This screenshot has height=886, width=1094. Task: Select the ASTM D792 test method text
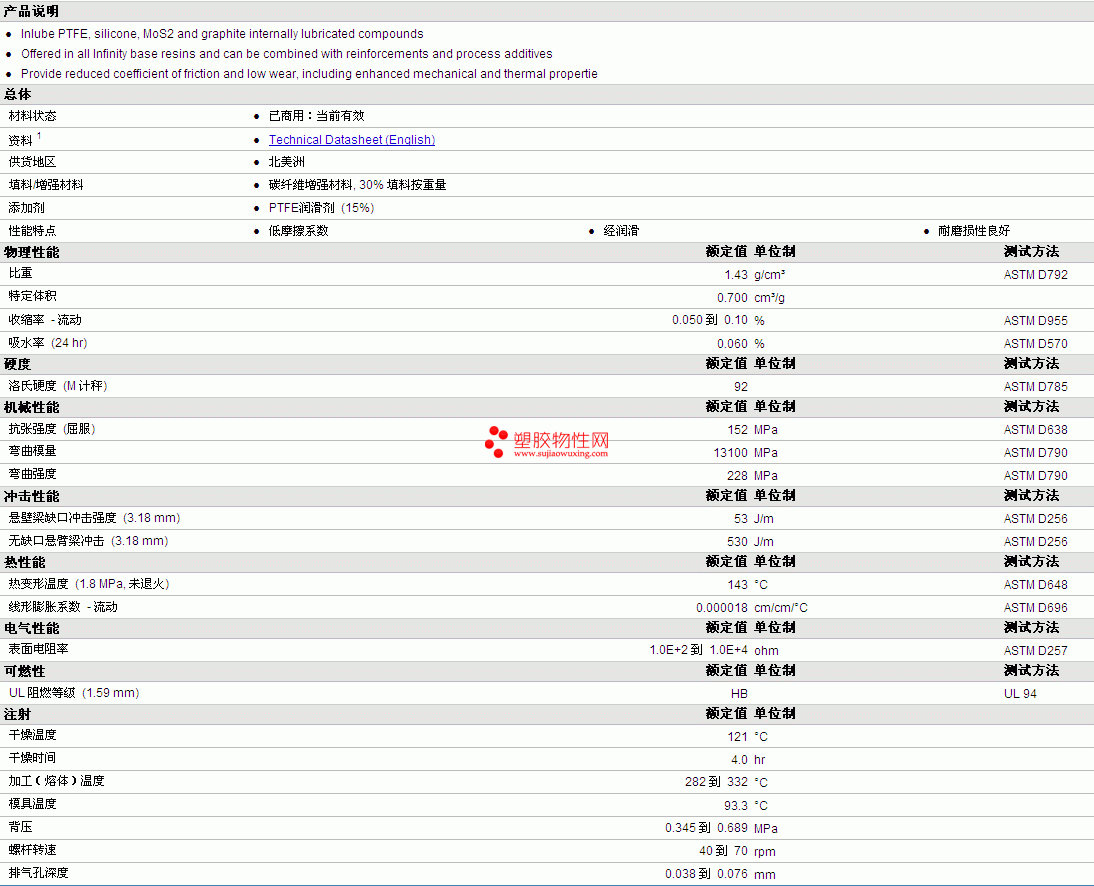pos(1035,275)
